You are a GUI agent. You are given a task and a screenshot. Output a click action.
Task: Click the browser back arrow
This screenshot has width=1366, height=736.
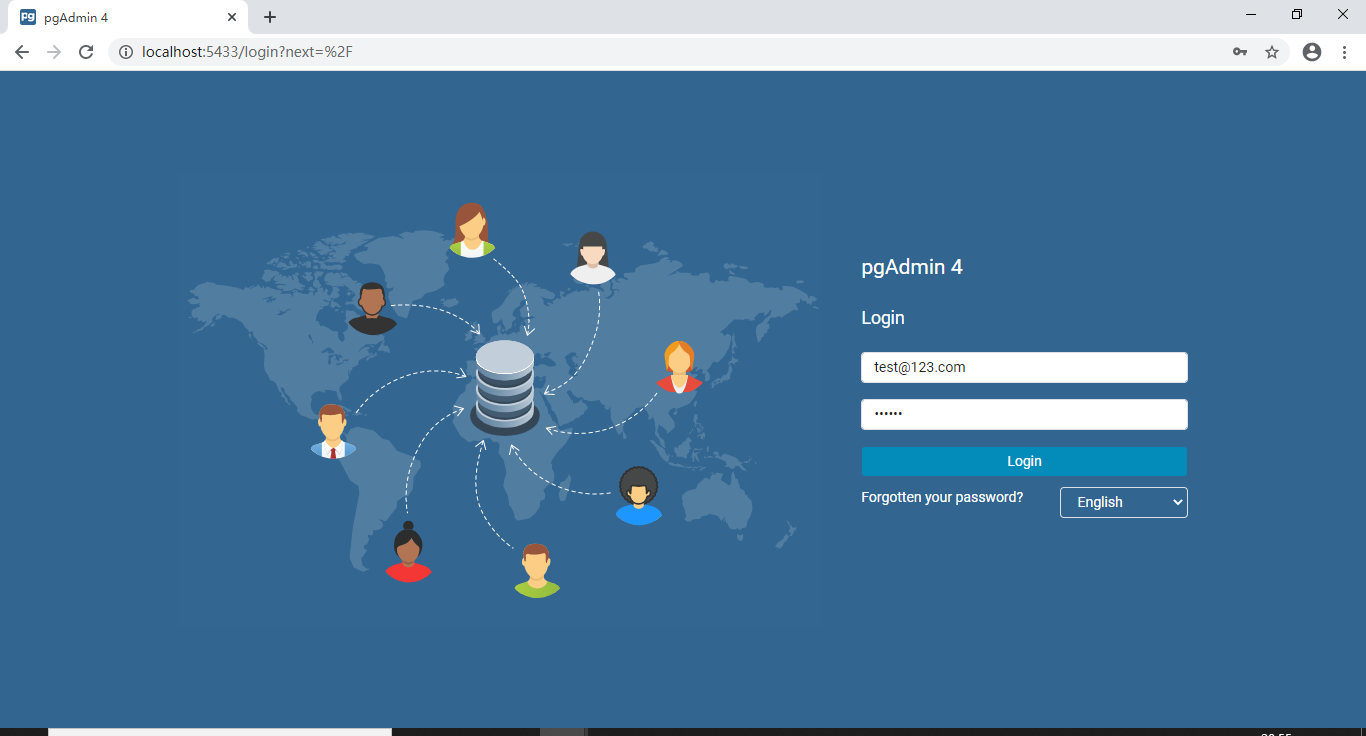[x=22, y=52]
